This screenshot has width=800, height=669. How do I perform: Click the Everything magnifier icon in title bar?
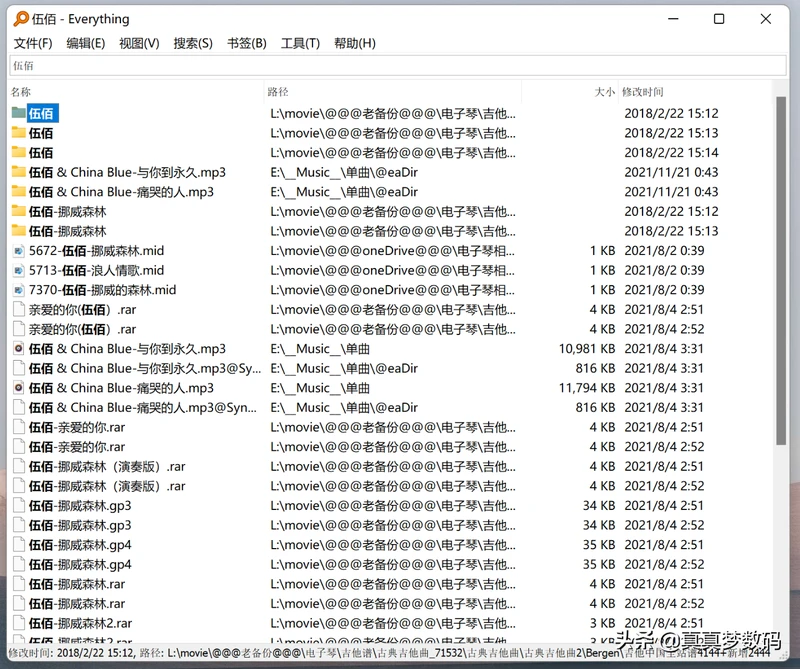click(x=20, y=18)
